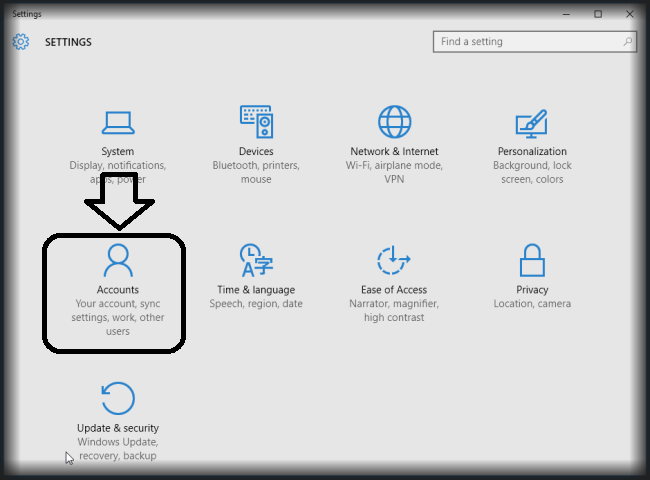This screenshot has height=480, width=650.
Task: Click into the Find a setting field
Action: pos(535,41)
